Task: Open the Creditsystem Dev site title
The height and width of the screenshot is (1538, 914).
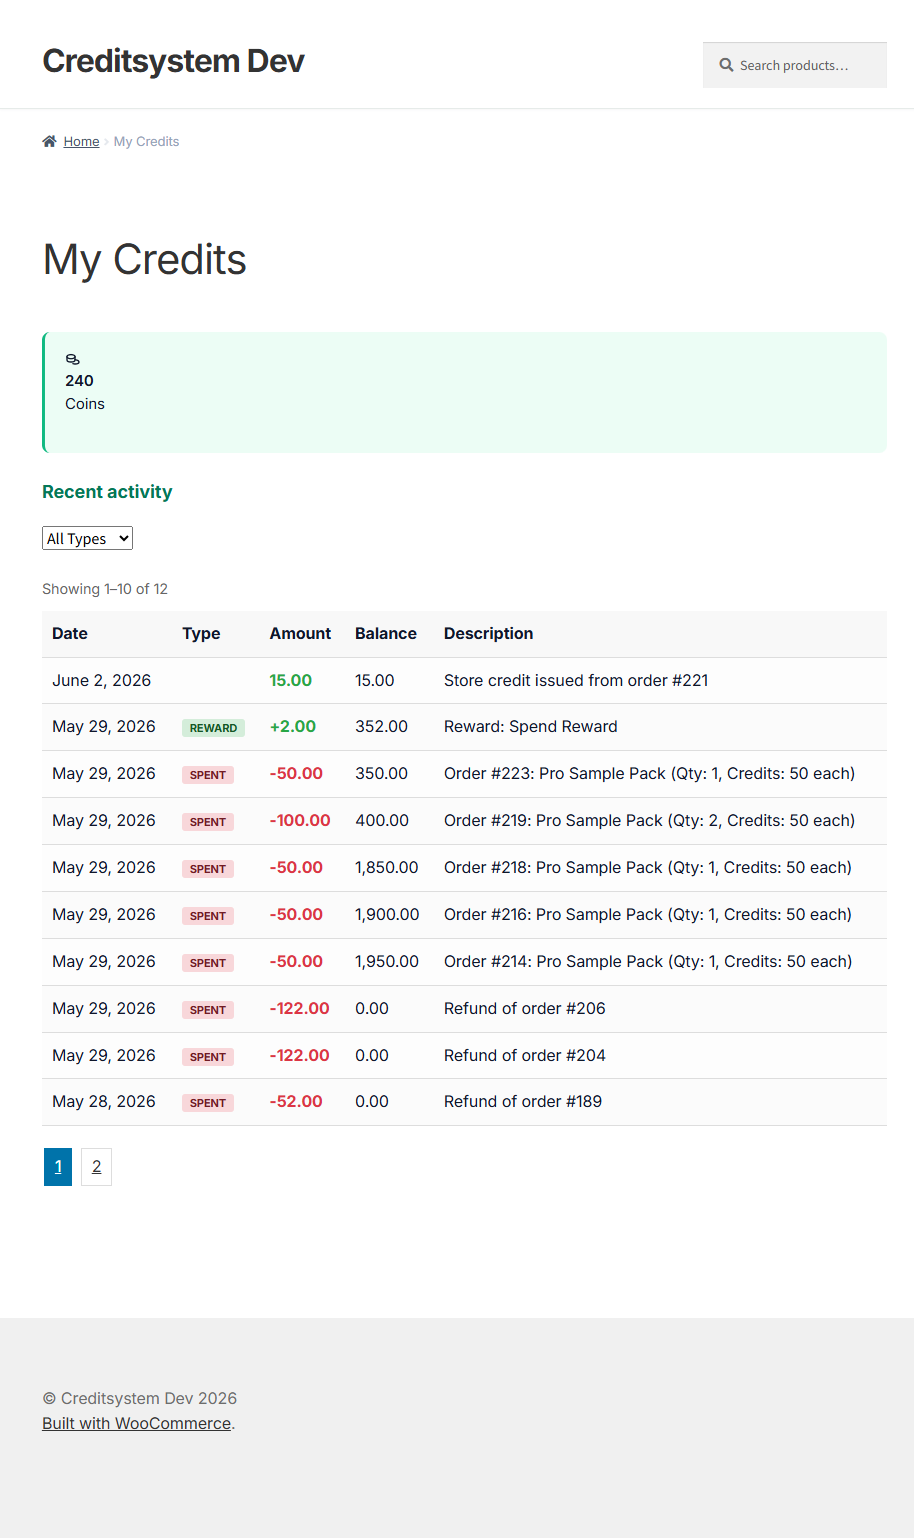Action: pos(173,61)
